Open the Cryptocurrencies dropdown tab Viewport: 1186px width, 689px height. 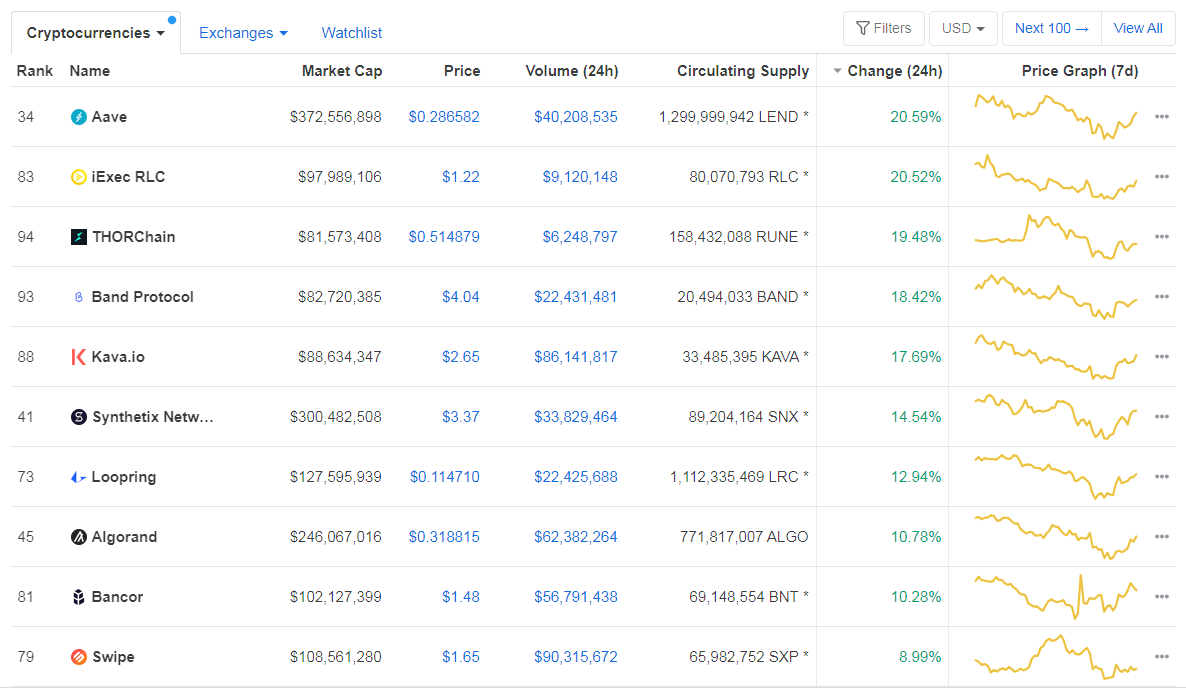96,33
